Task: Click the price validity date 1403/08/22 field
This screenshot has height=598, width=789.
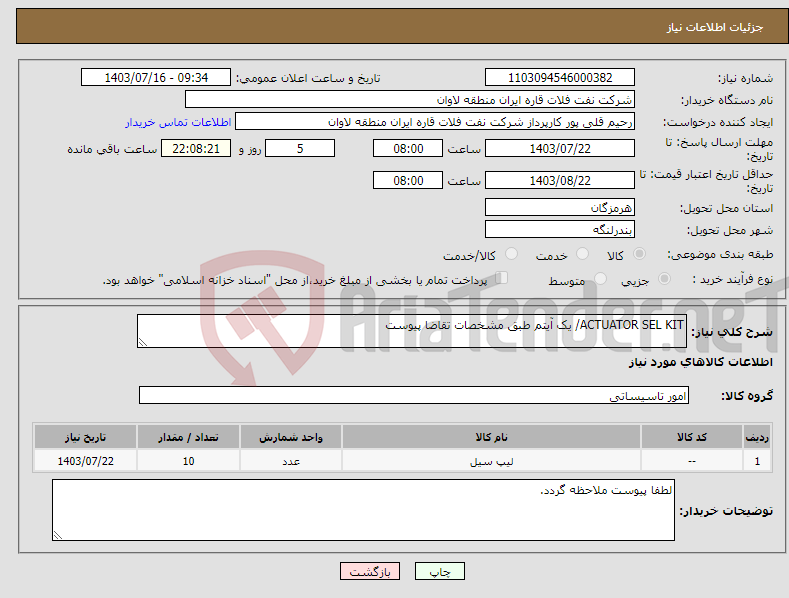Action: click(x=560, y=180)
